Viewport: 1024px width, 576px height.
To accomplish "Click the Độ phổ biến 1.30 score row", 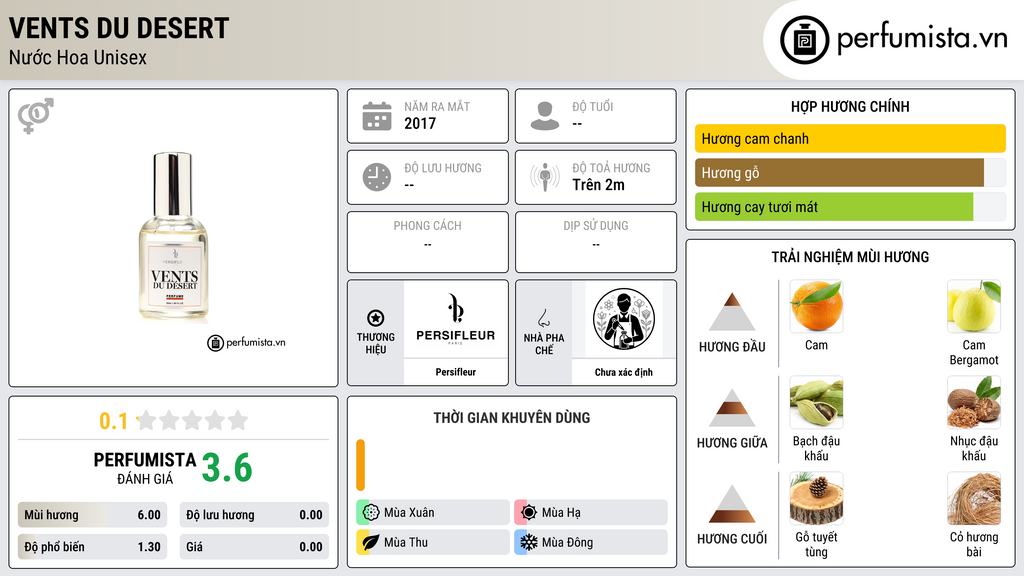I will pos(92,547).
